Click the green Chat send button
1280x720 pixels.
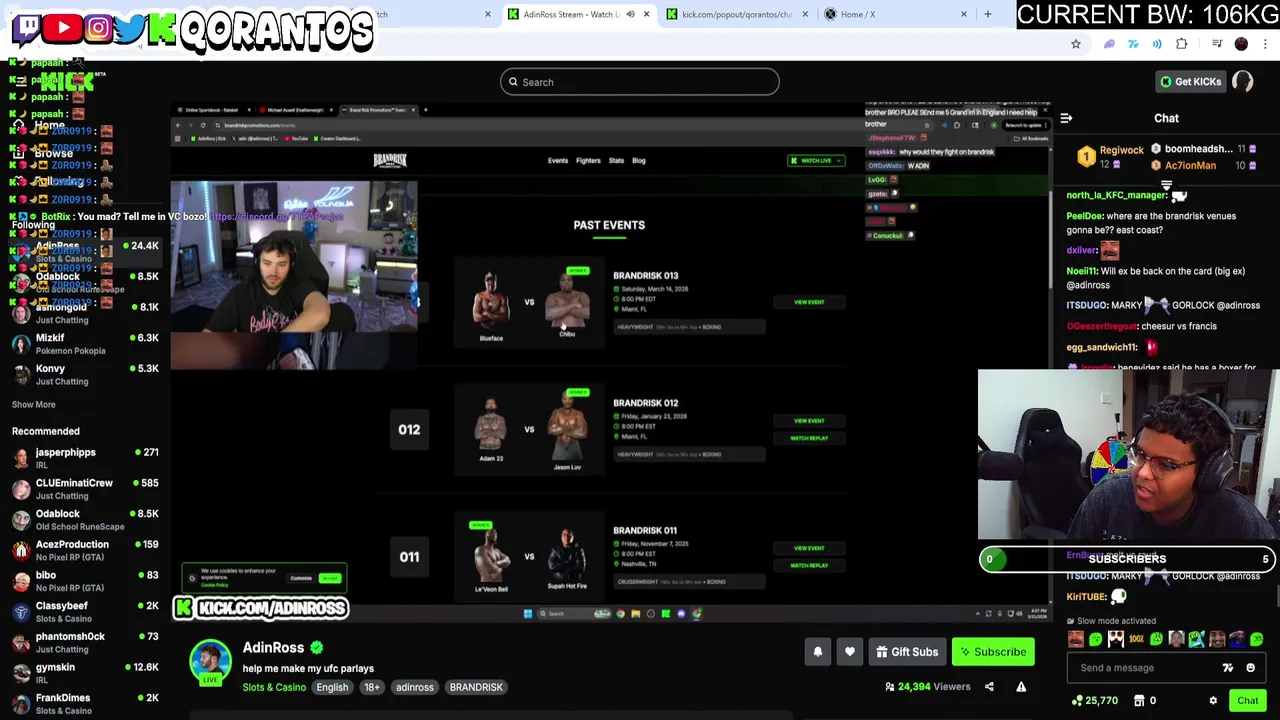click(x=1247, y=701)
